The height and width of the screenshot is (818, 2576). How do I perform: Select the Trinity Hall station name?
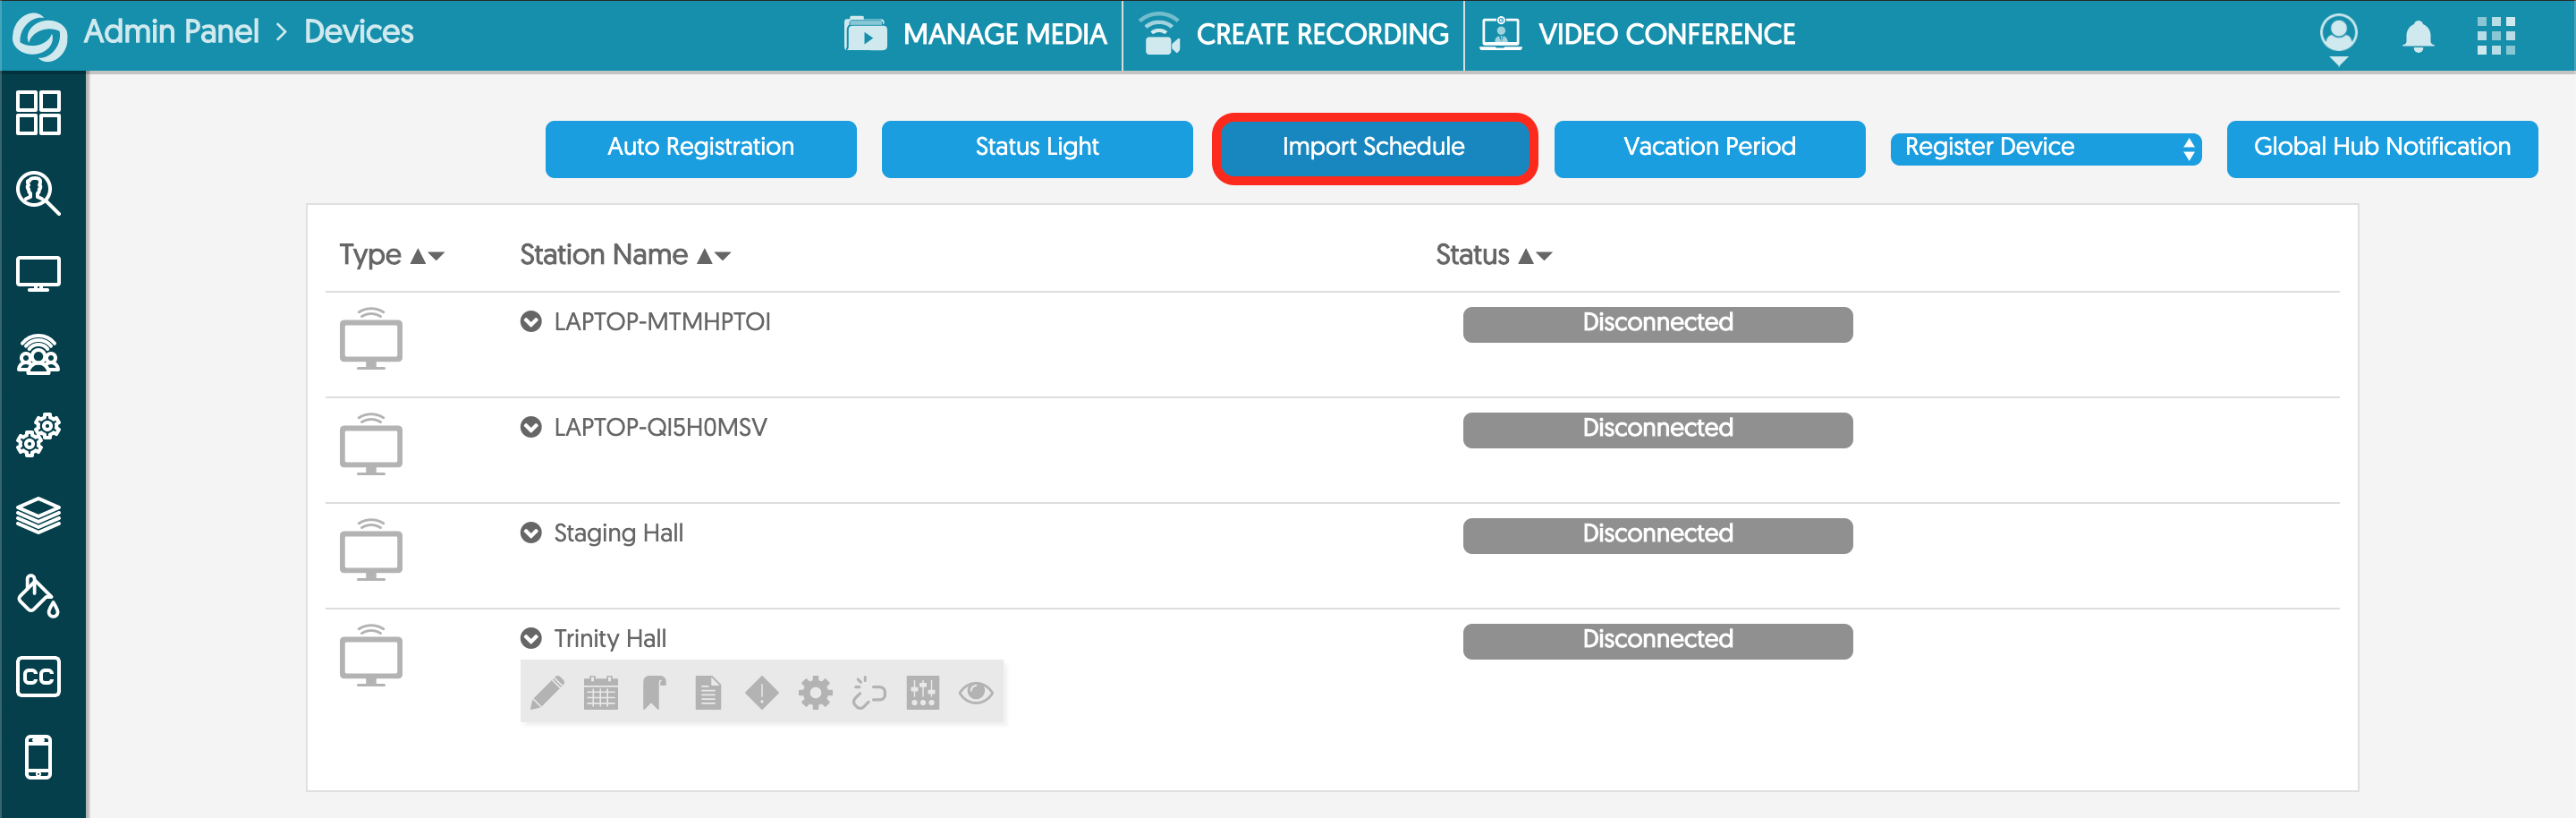pos(609,638)
